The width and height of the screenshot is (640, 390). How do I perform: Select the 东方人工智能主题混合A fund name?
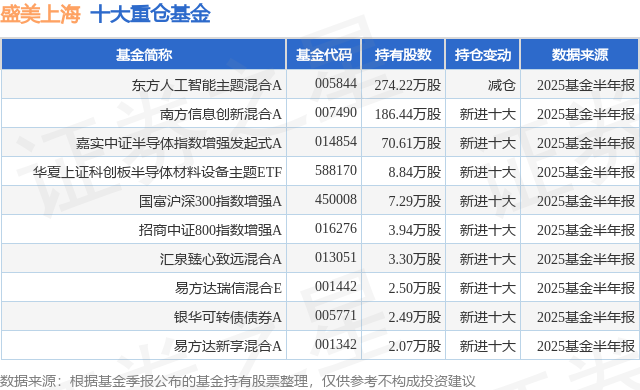point(207,85)
